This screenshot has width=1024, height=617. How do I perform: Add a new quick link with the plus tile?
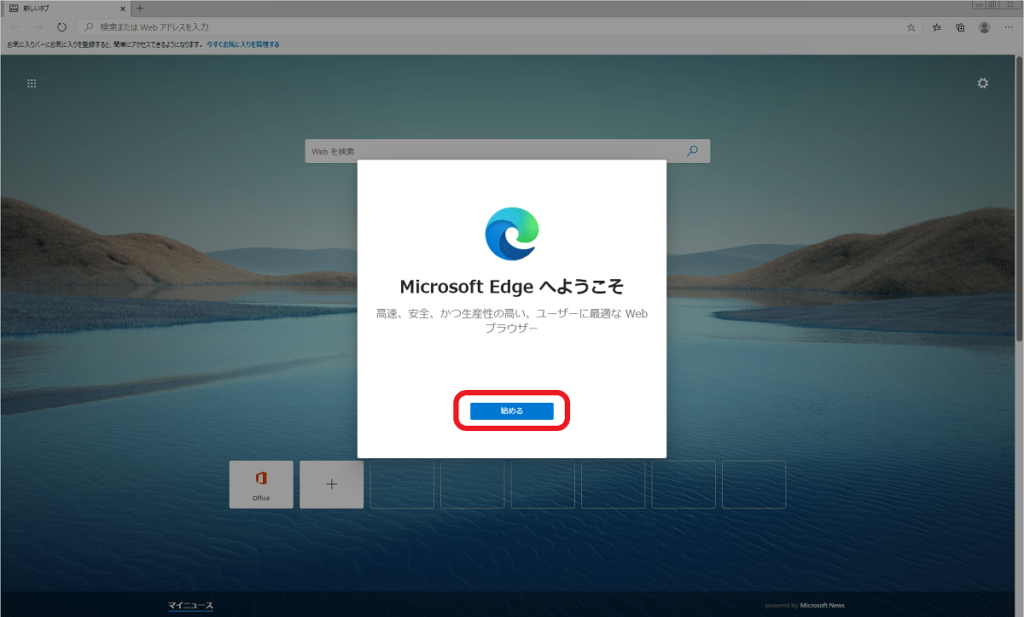click(x=332, y=484)
